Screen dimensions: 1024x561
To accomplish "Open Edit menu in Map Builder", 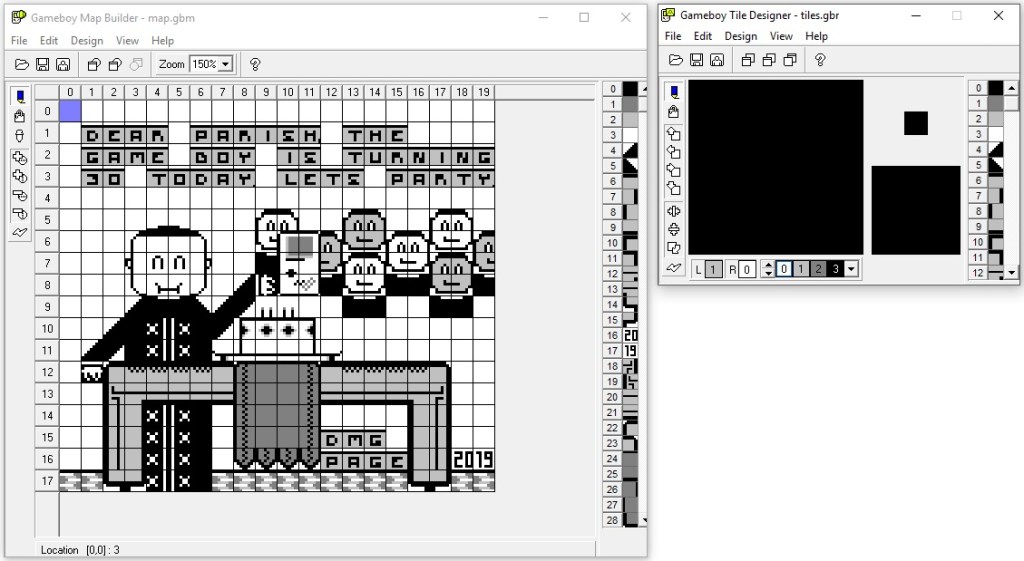I will click(49, 40).
